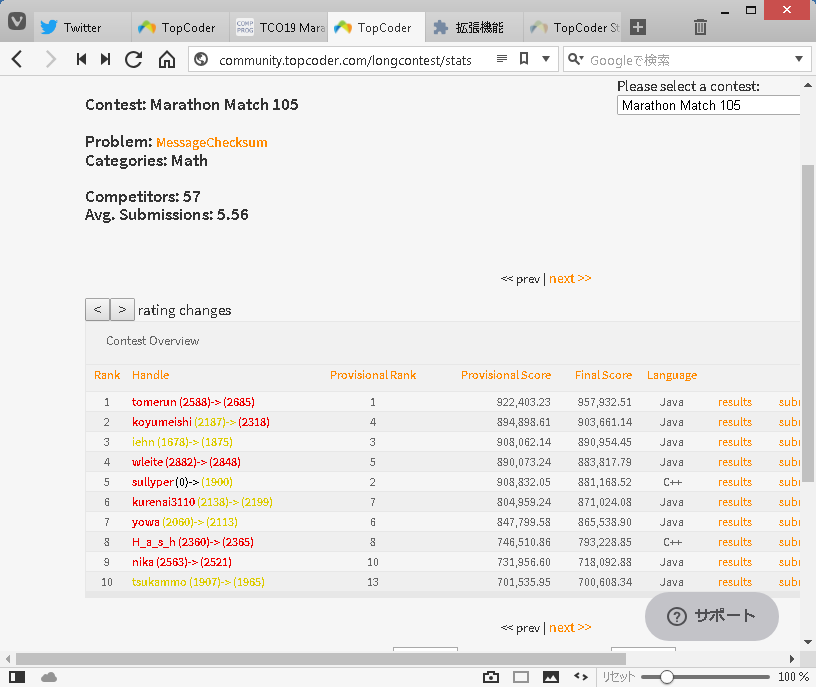Go back to previous page
The width and height of the screenshot is (816, 687).
coord(17,59)
